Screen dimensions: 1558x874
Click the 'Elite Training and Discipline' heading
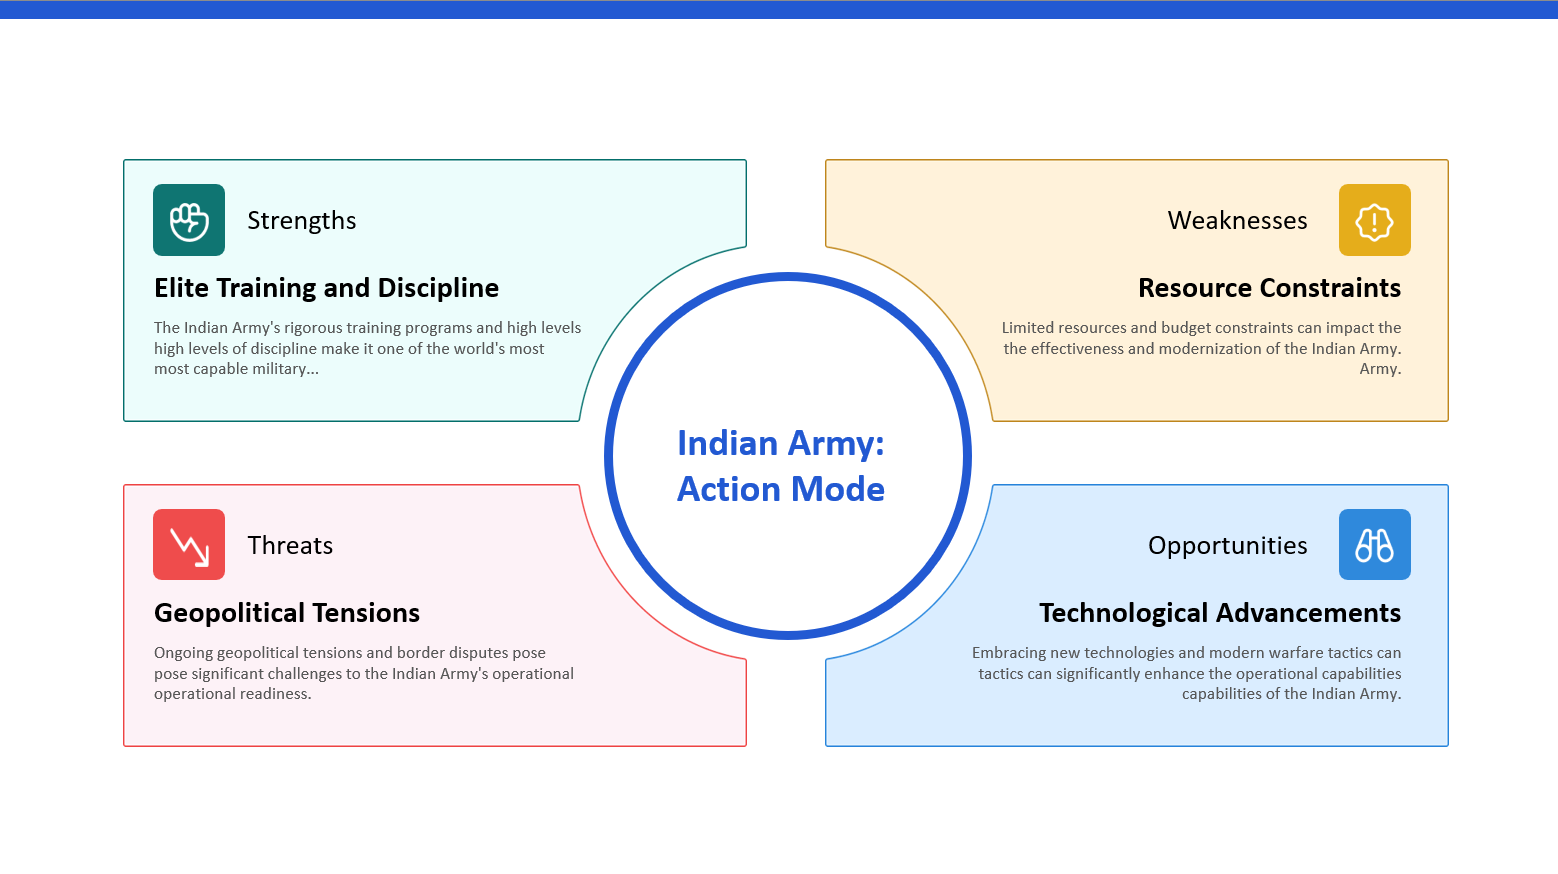pyautogui.click(x=327, y=288)
